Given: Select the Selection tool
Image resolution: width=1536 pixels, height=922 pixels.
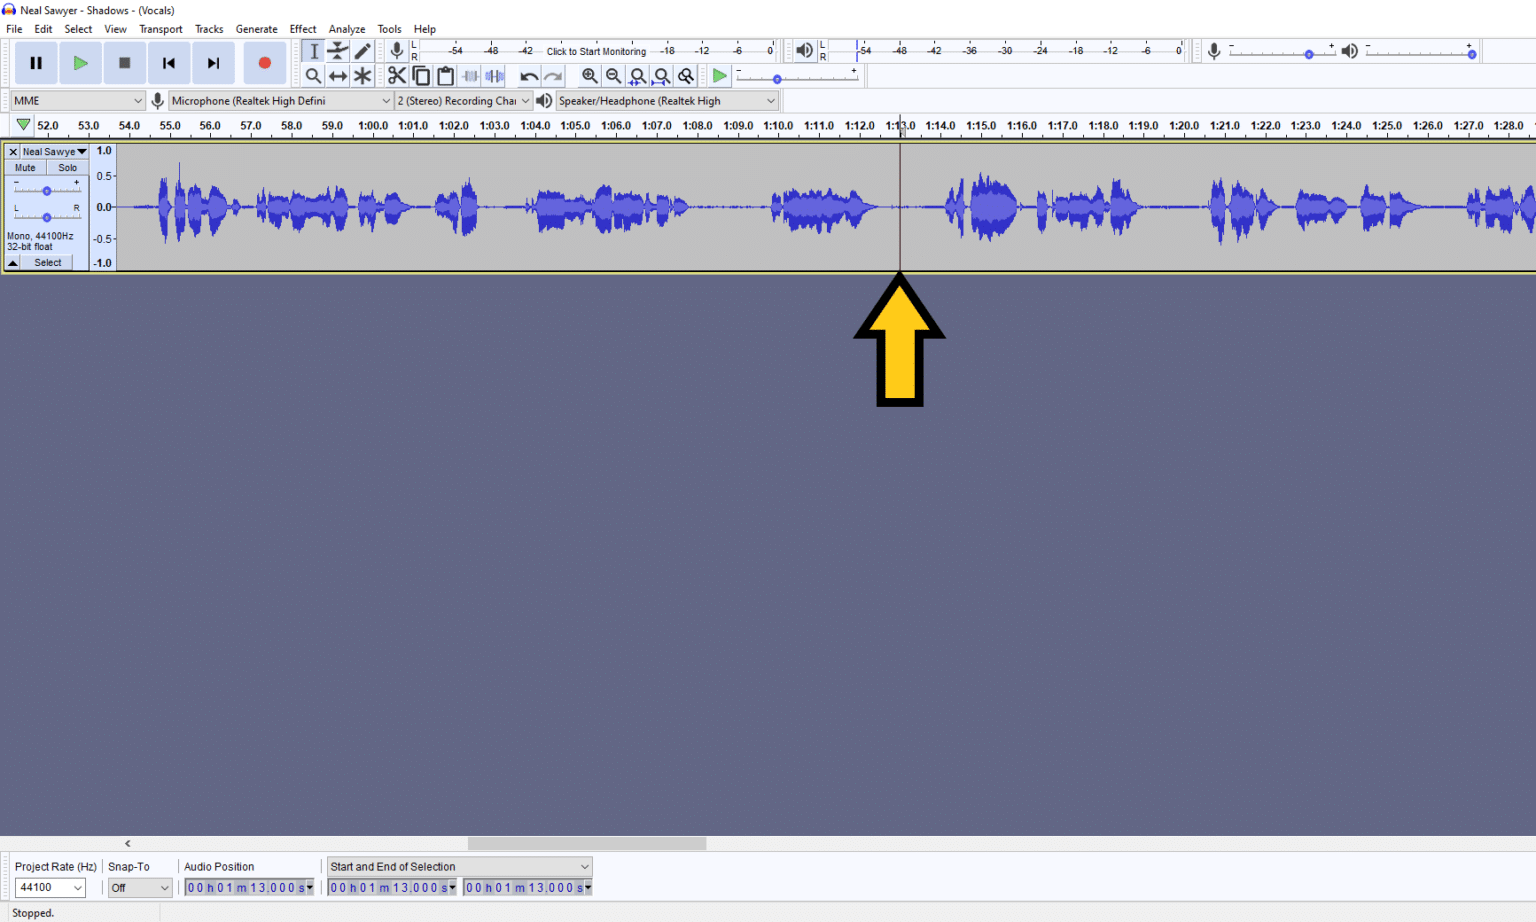Looking at the screenshot, I should pos(314,51).
